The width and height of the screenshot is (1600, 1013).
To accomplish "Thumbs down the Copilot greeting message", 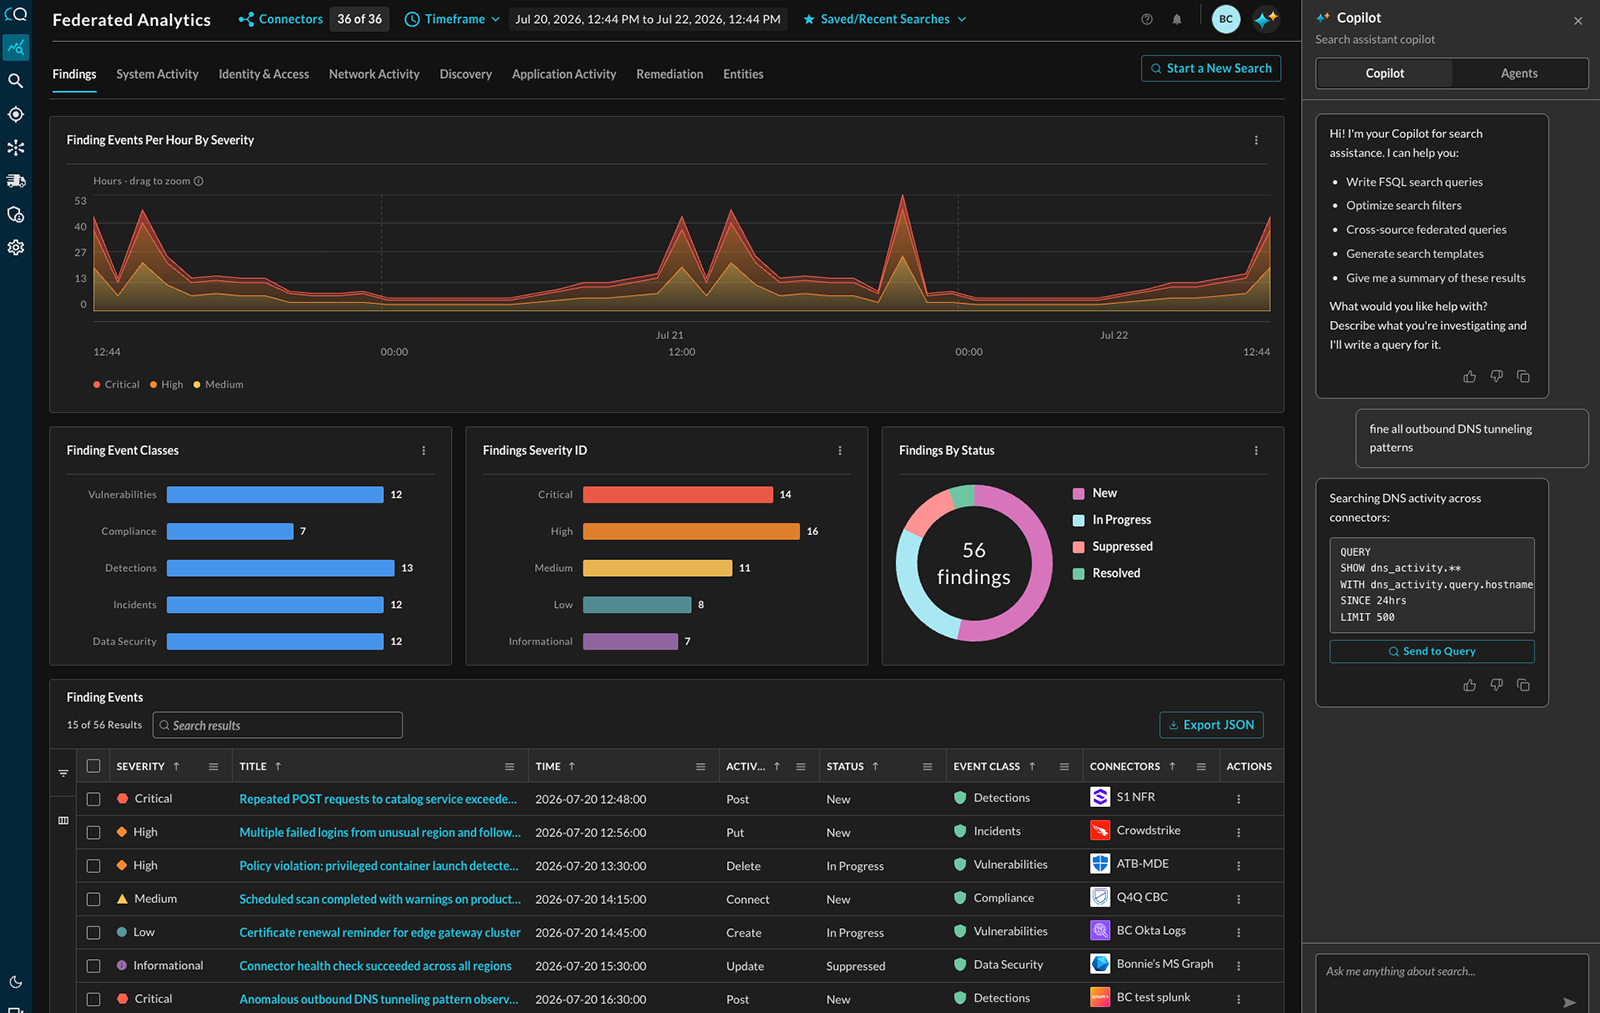I will pos(1496,377).
